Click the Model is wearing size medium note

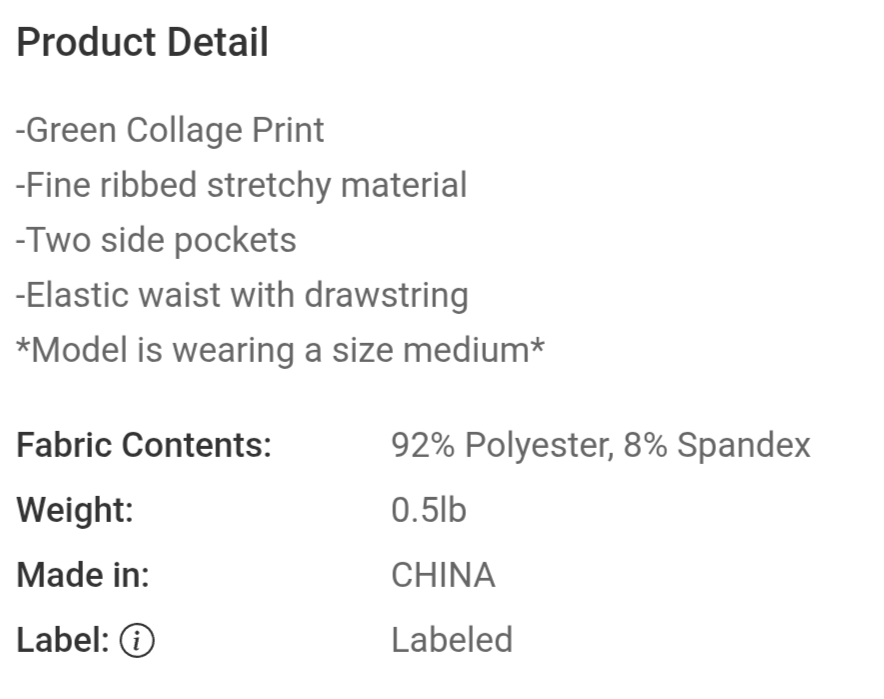coord(280,350)
